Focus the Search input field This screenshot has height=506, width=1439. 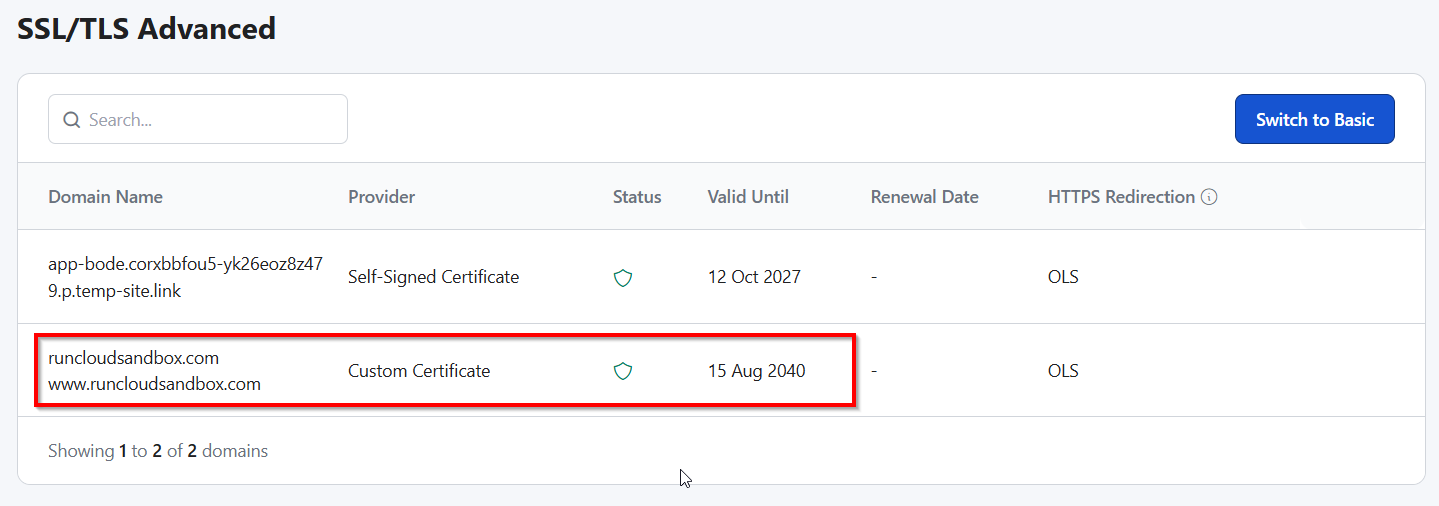[210, 120]
